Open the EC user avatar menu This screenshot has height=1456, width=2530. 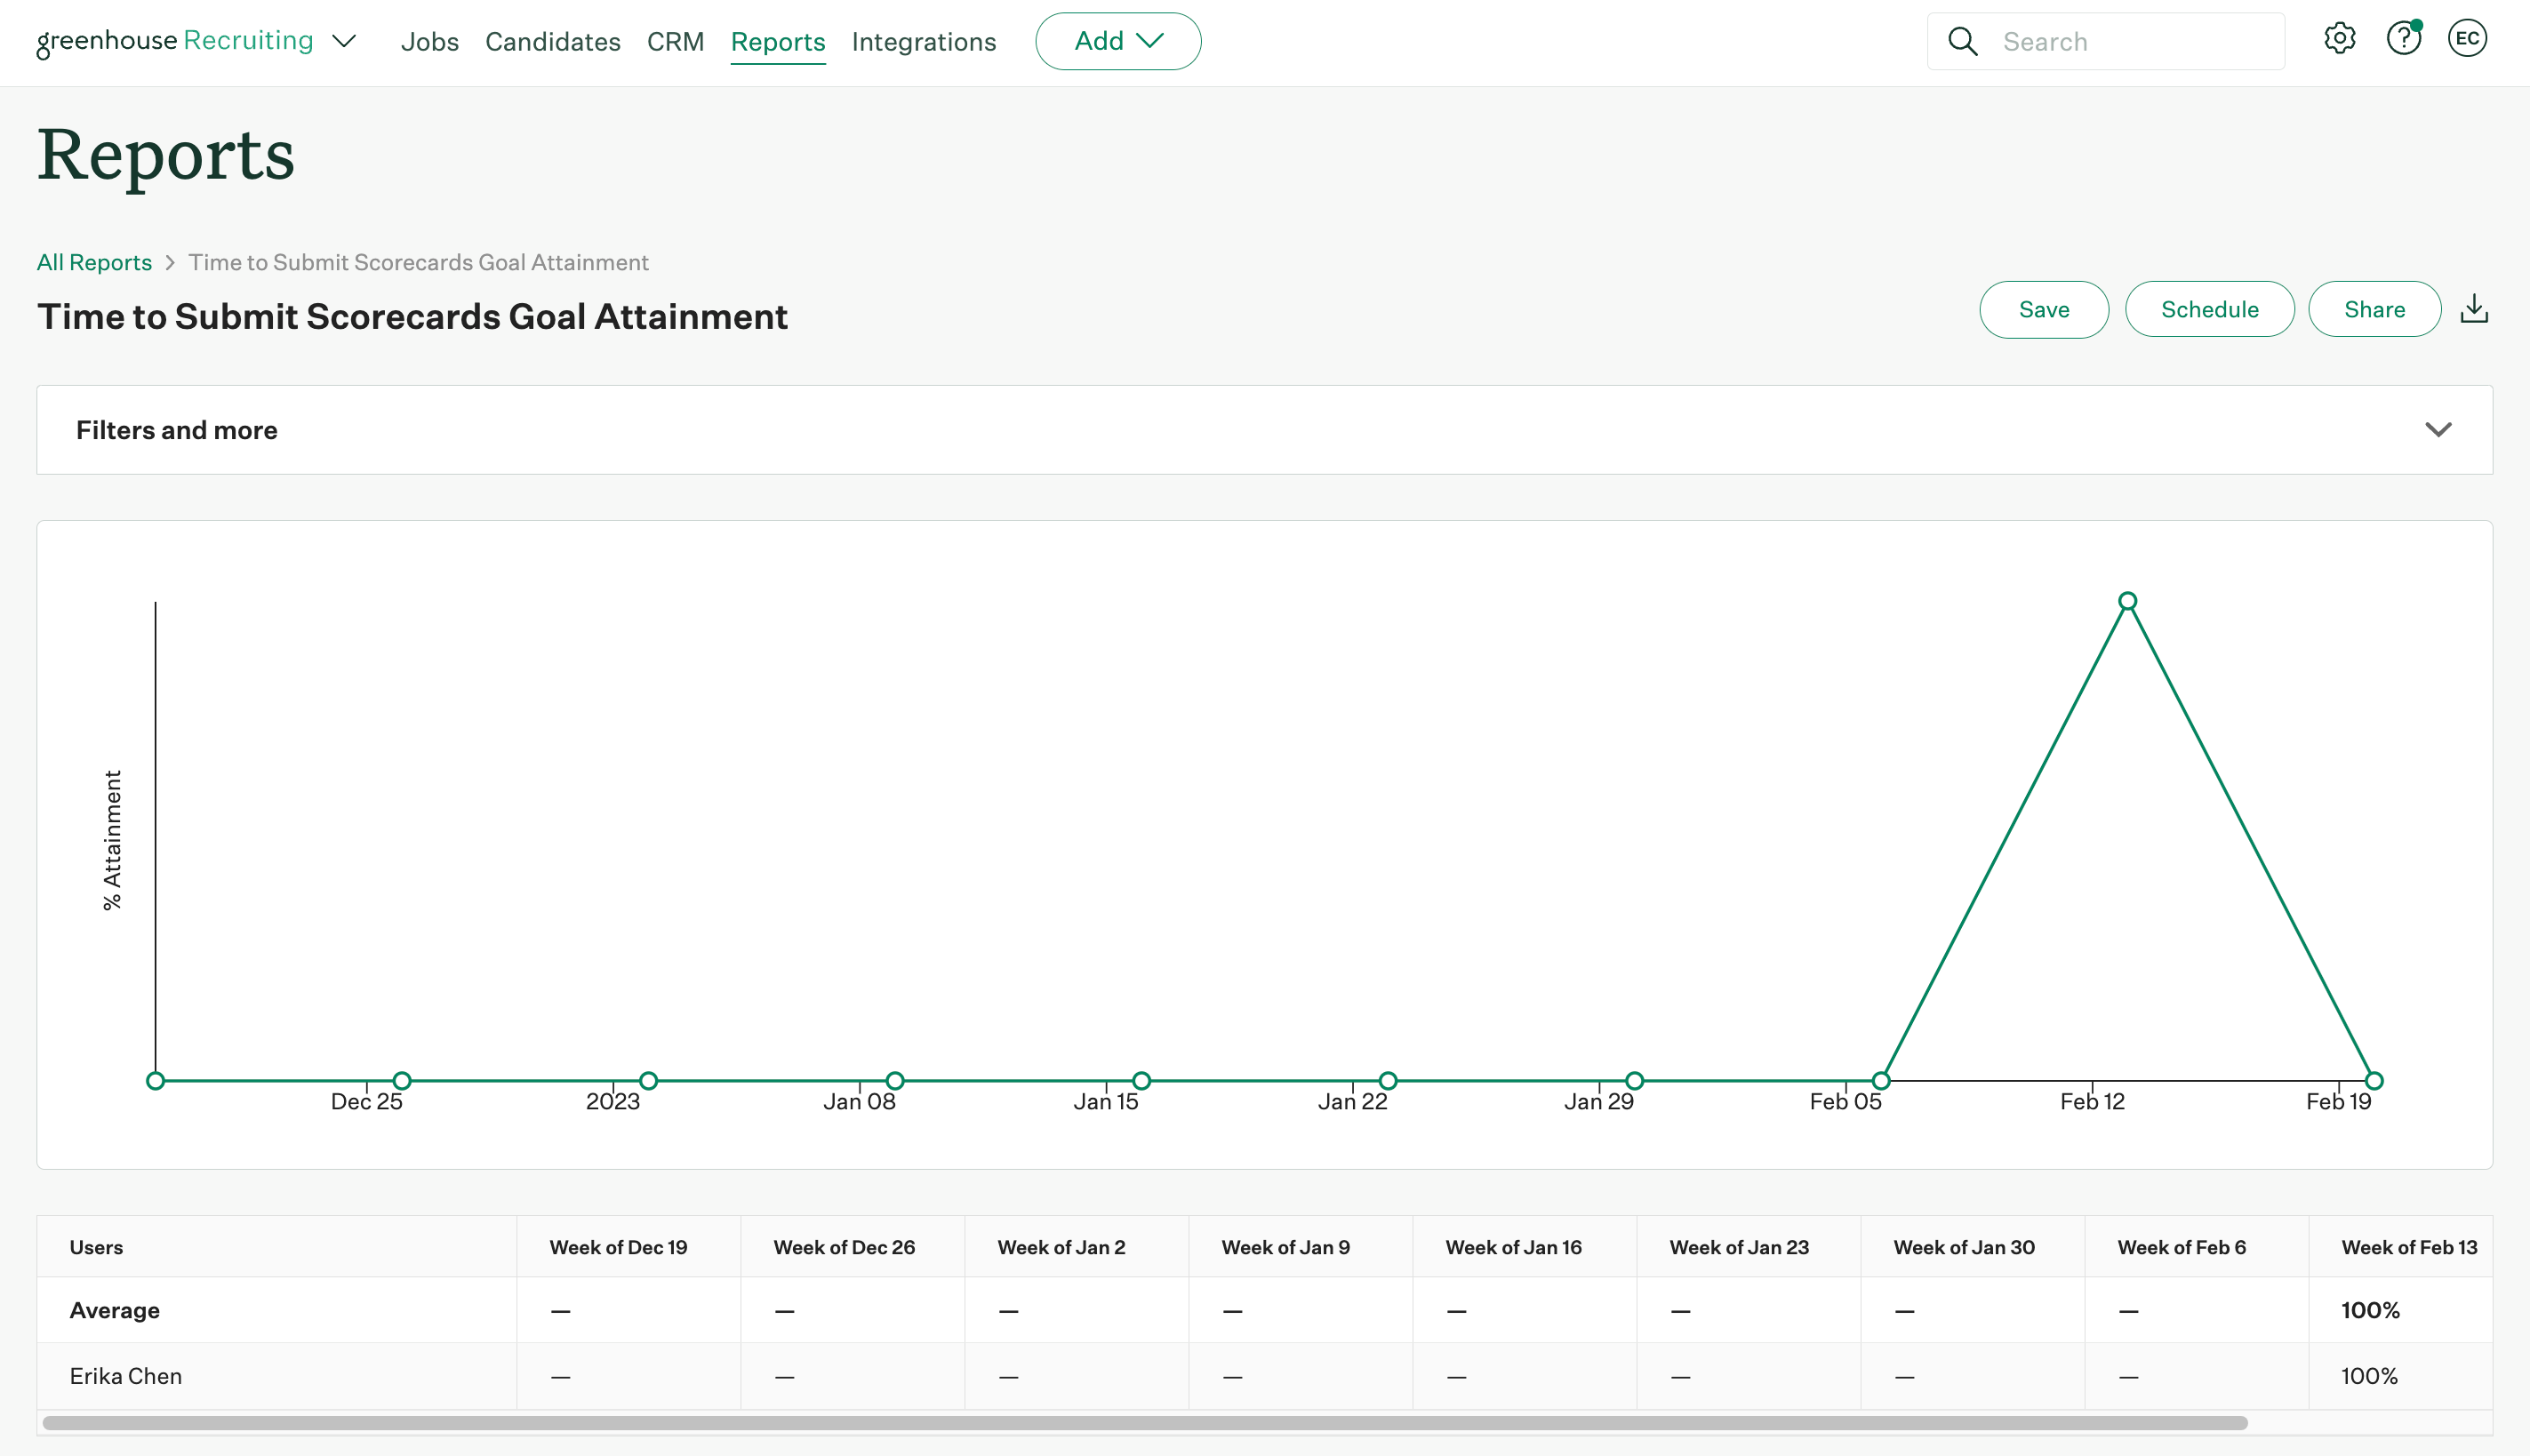[x=2466, y=40]
